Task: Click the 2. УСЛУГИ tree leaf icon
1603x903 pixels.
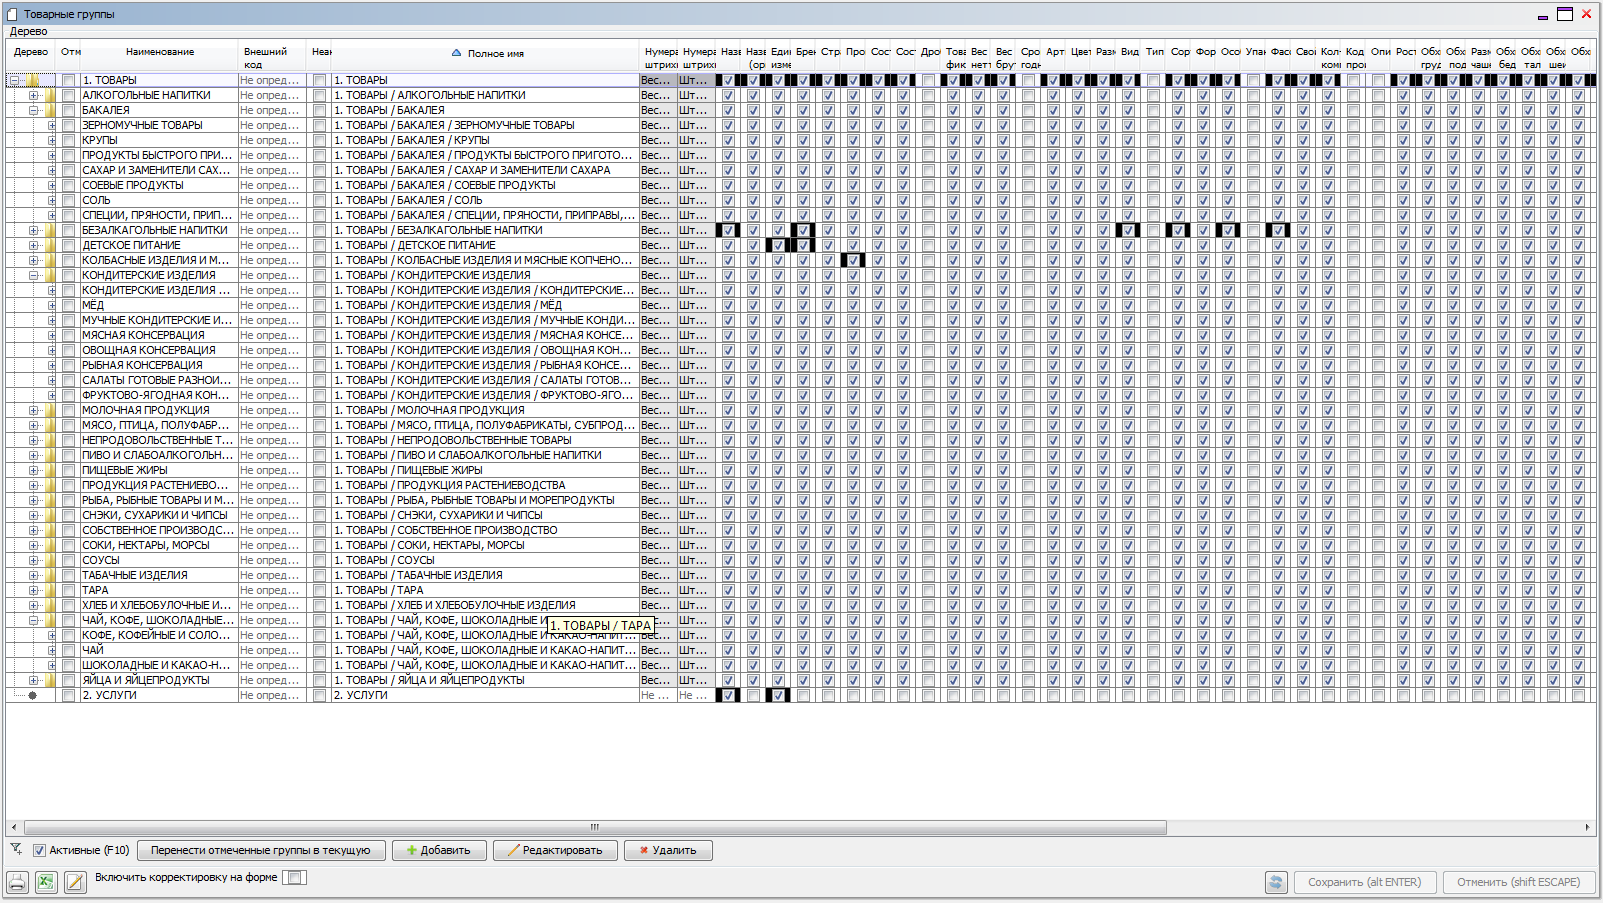Action: (x=33, y=695)
